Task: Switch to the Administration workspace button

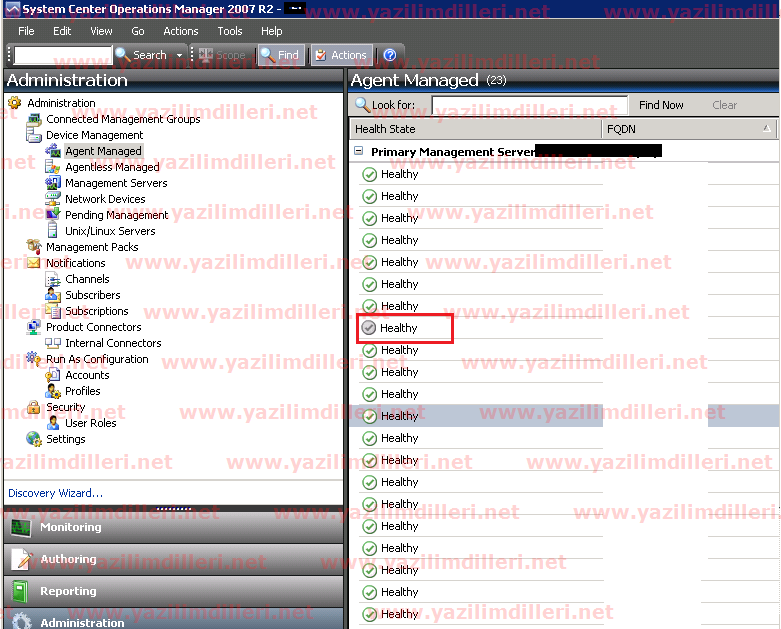Action: pos(173,619)
